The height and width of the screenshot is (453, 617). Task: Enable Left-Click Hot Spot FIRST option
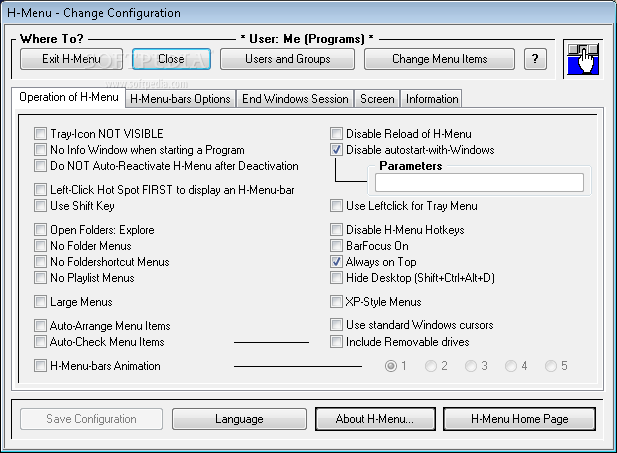coord(164,190)
